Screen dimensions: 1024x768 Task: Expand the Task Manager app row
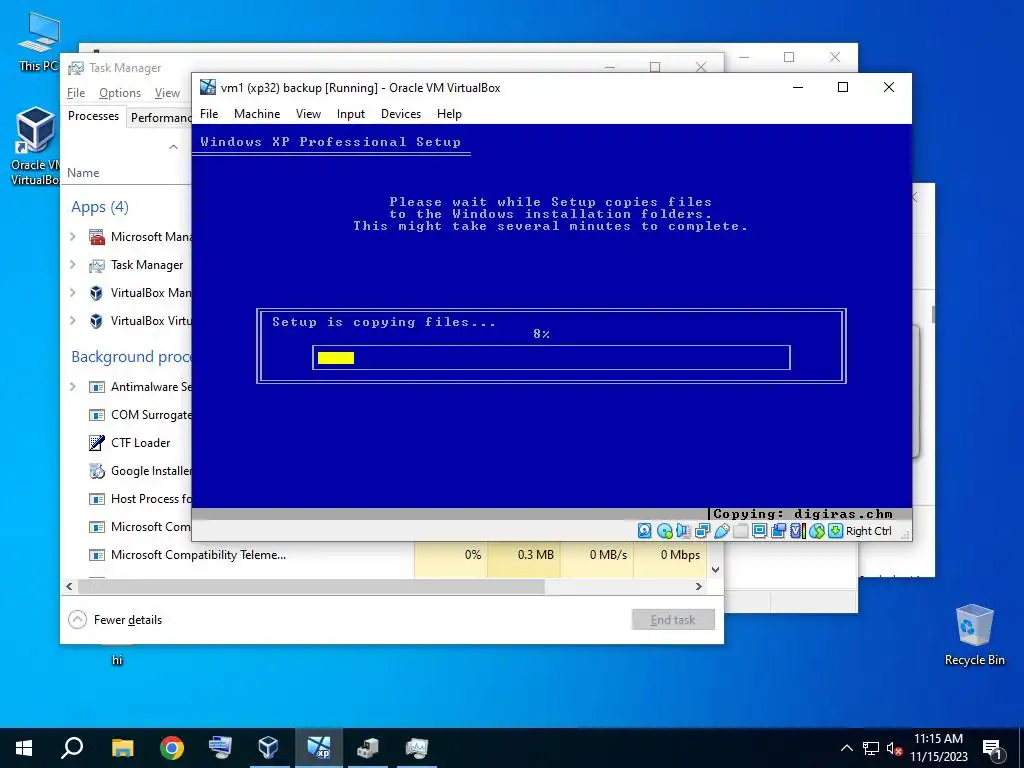pos(73,264)
